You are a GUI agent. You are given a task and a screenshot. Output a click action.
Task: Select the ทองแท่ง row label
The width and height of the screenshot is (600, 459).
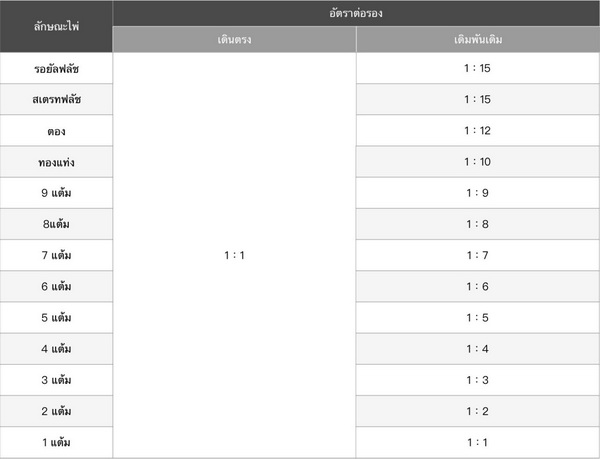(56, 162)
